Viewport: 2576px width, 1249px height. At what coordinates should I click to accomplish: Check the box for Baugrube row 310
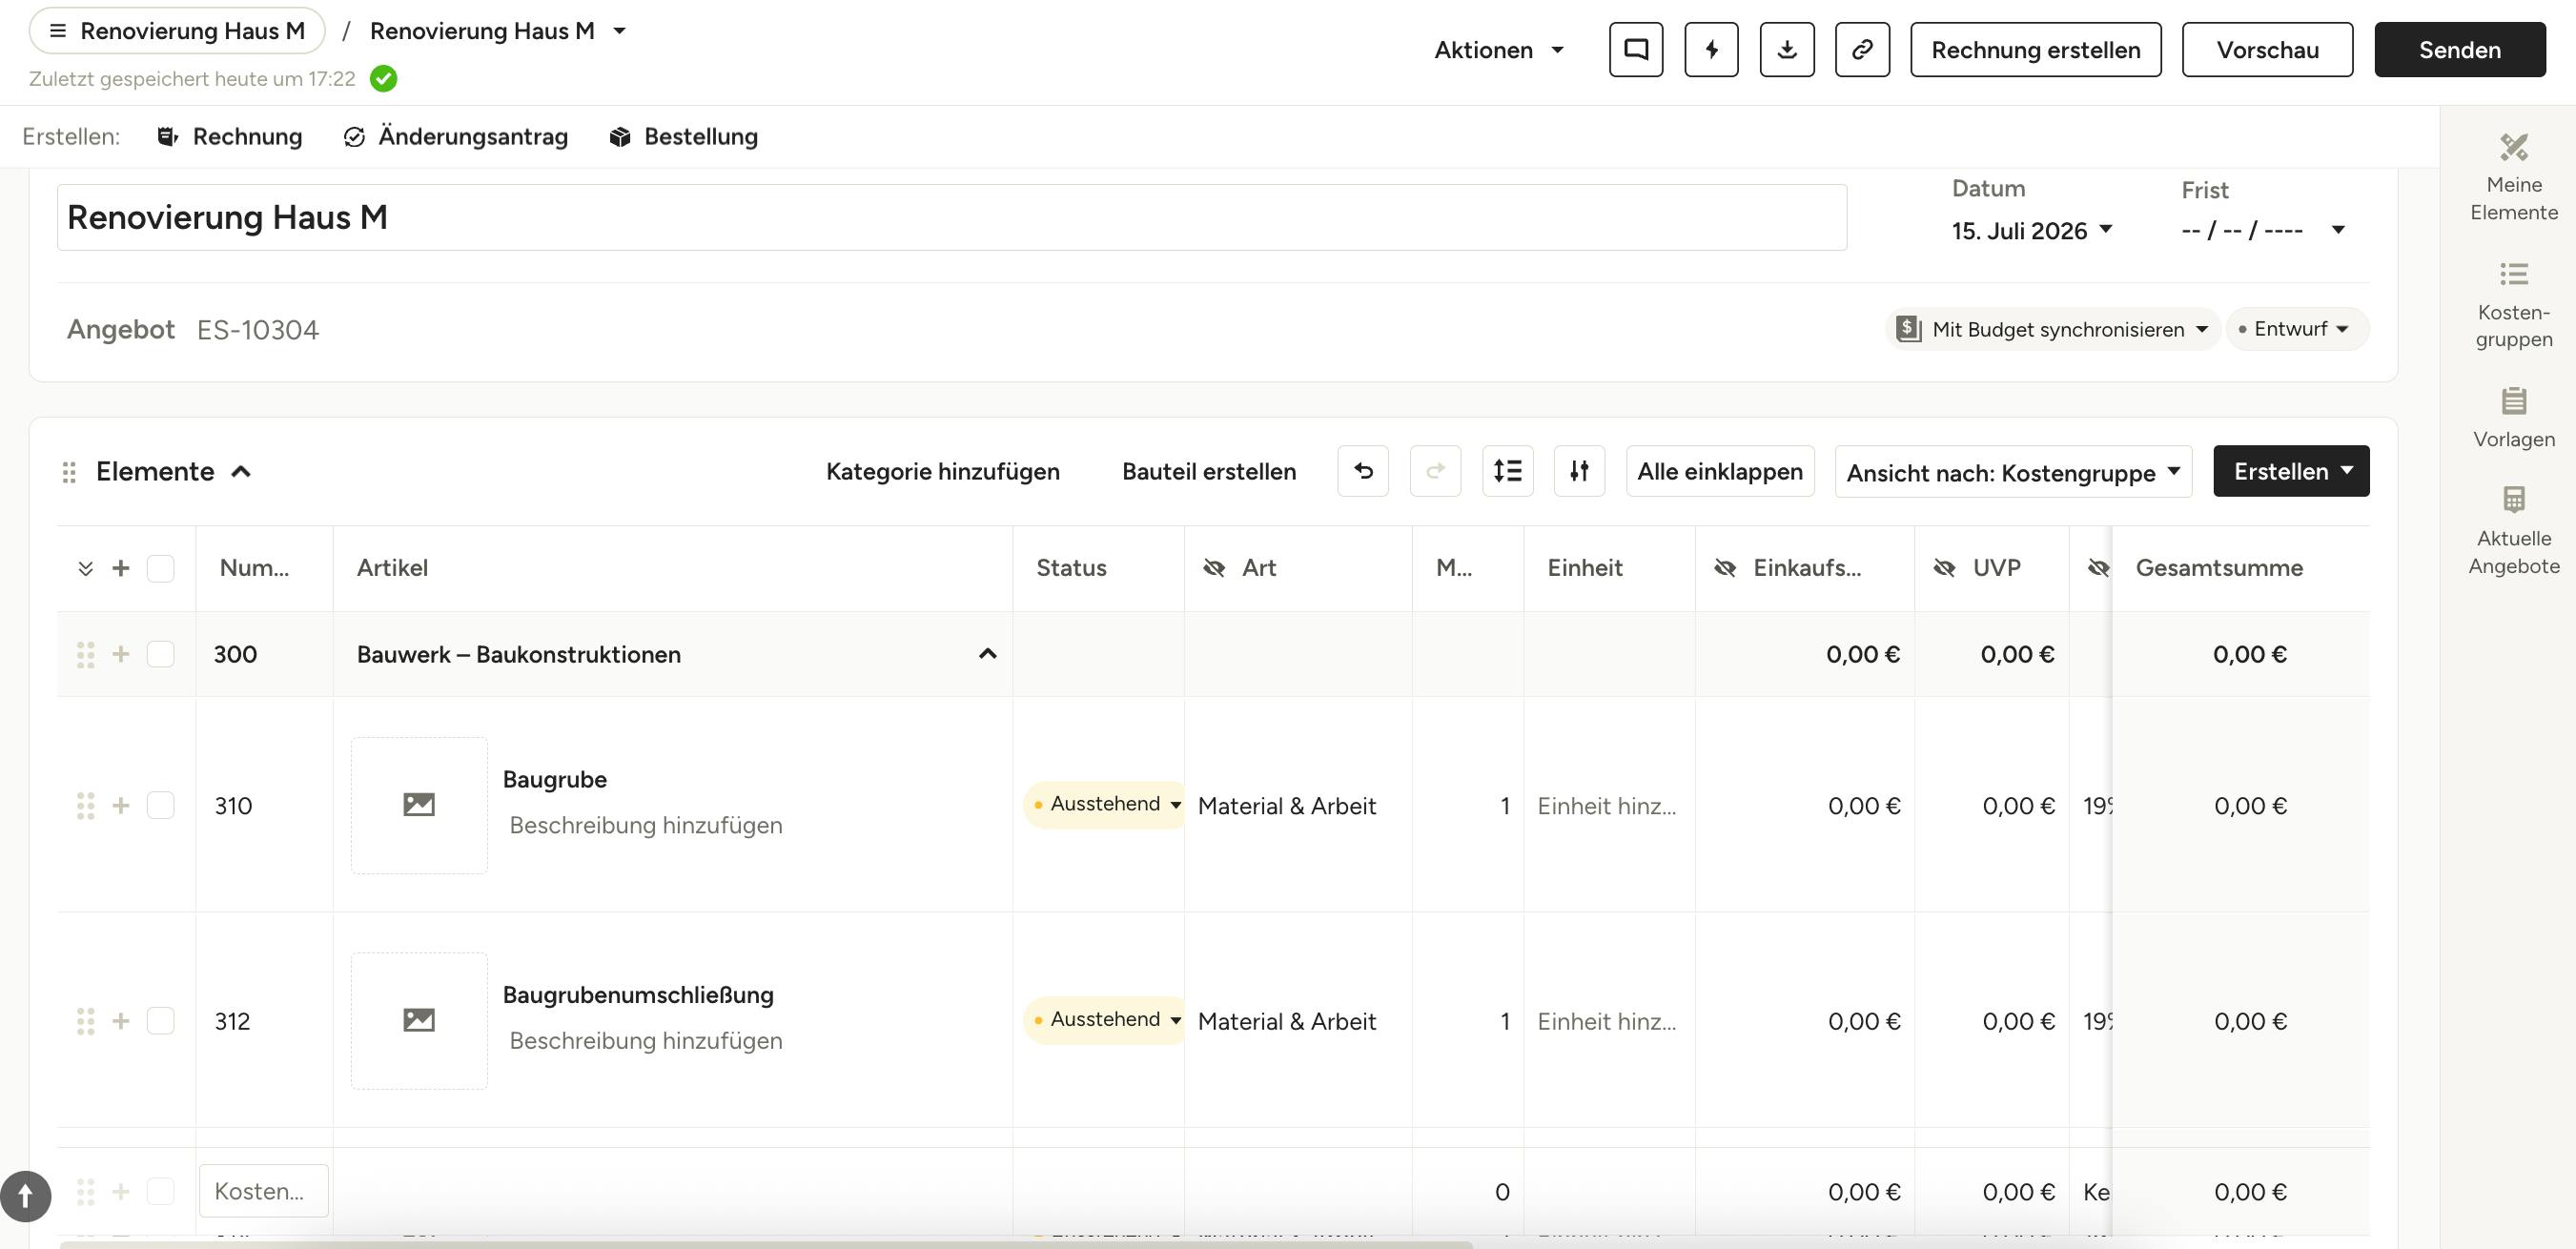(160, 806)
